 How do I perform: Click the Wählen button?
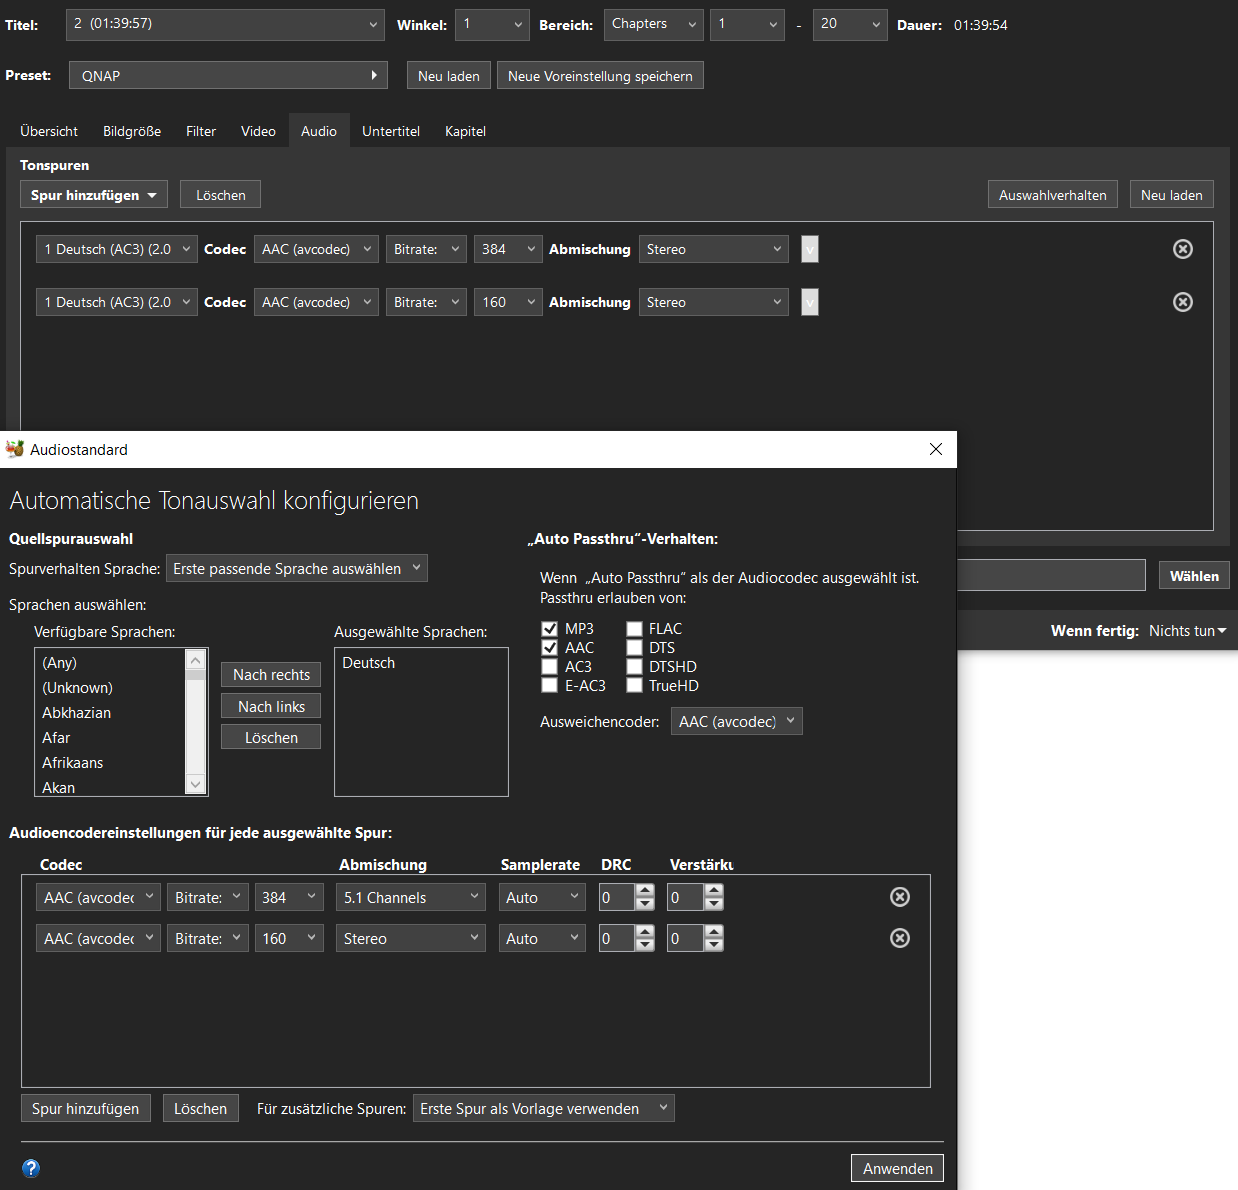[x=1194, y=576]
